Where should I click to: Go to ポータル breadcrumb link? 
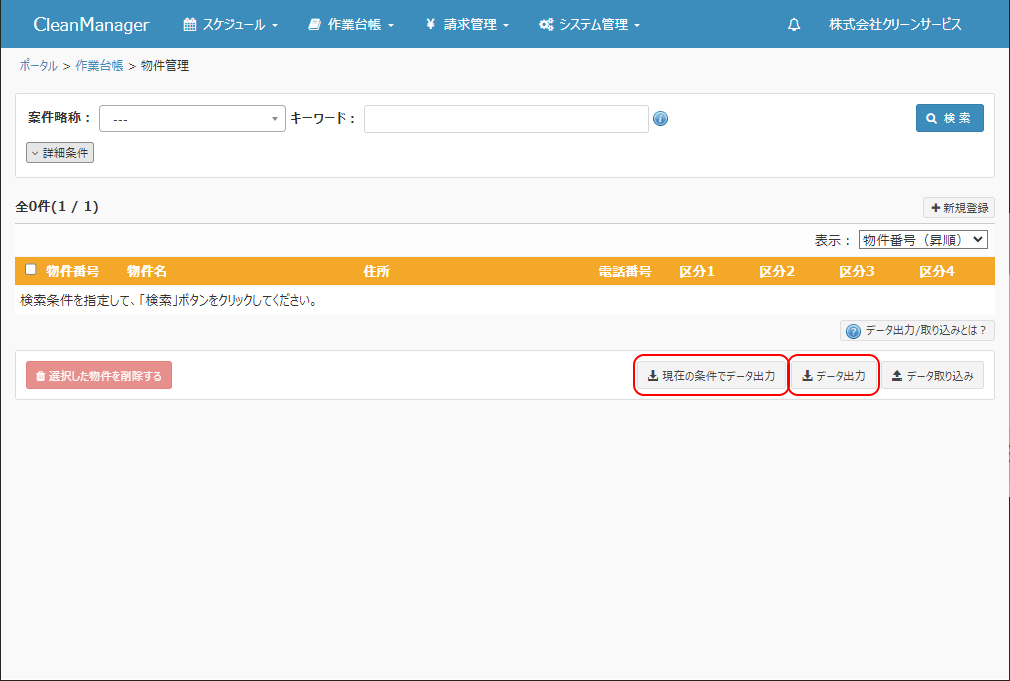coord(38,66)
